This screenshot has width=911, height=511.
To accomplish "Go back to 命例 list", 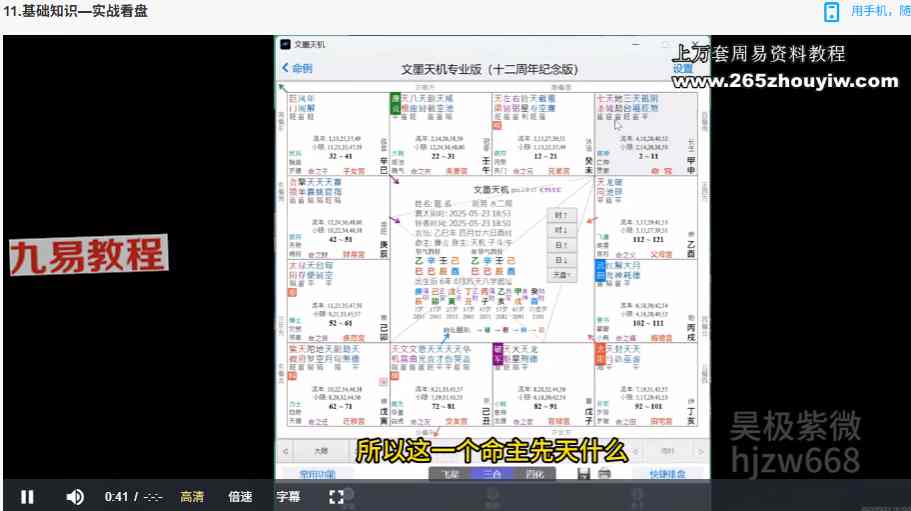I will pos(297,68).
